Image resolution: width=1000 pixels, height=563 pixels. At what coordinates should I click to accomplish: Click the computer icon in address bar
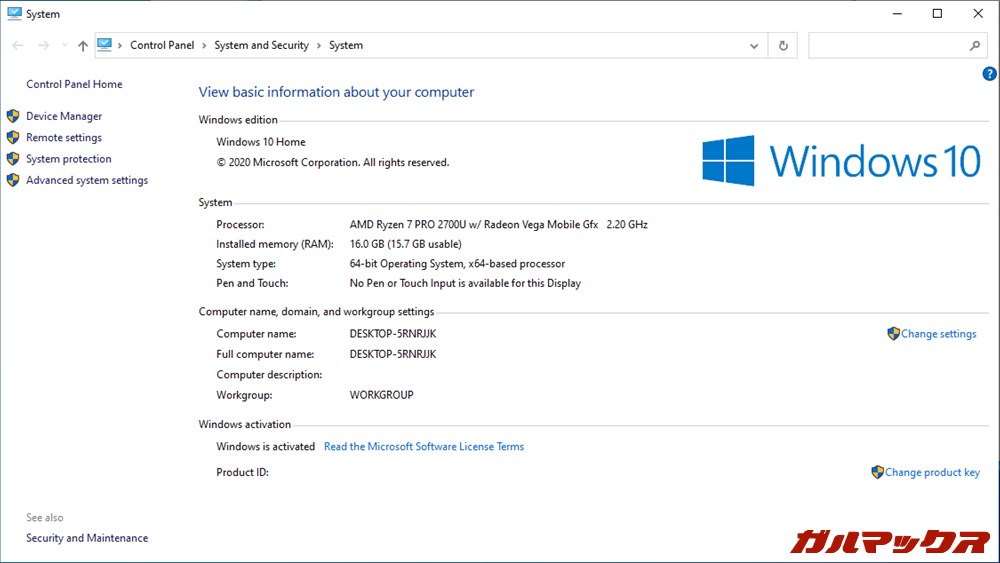[x=105, y=45]
